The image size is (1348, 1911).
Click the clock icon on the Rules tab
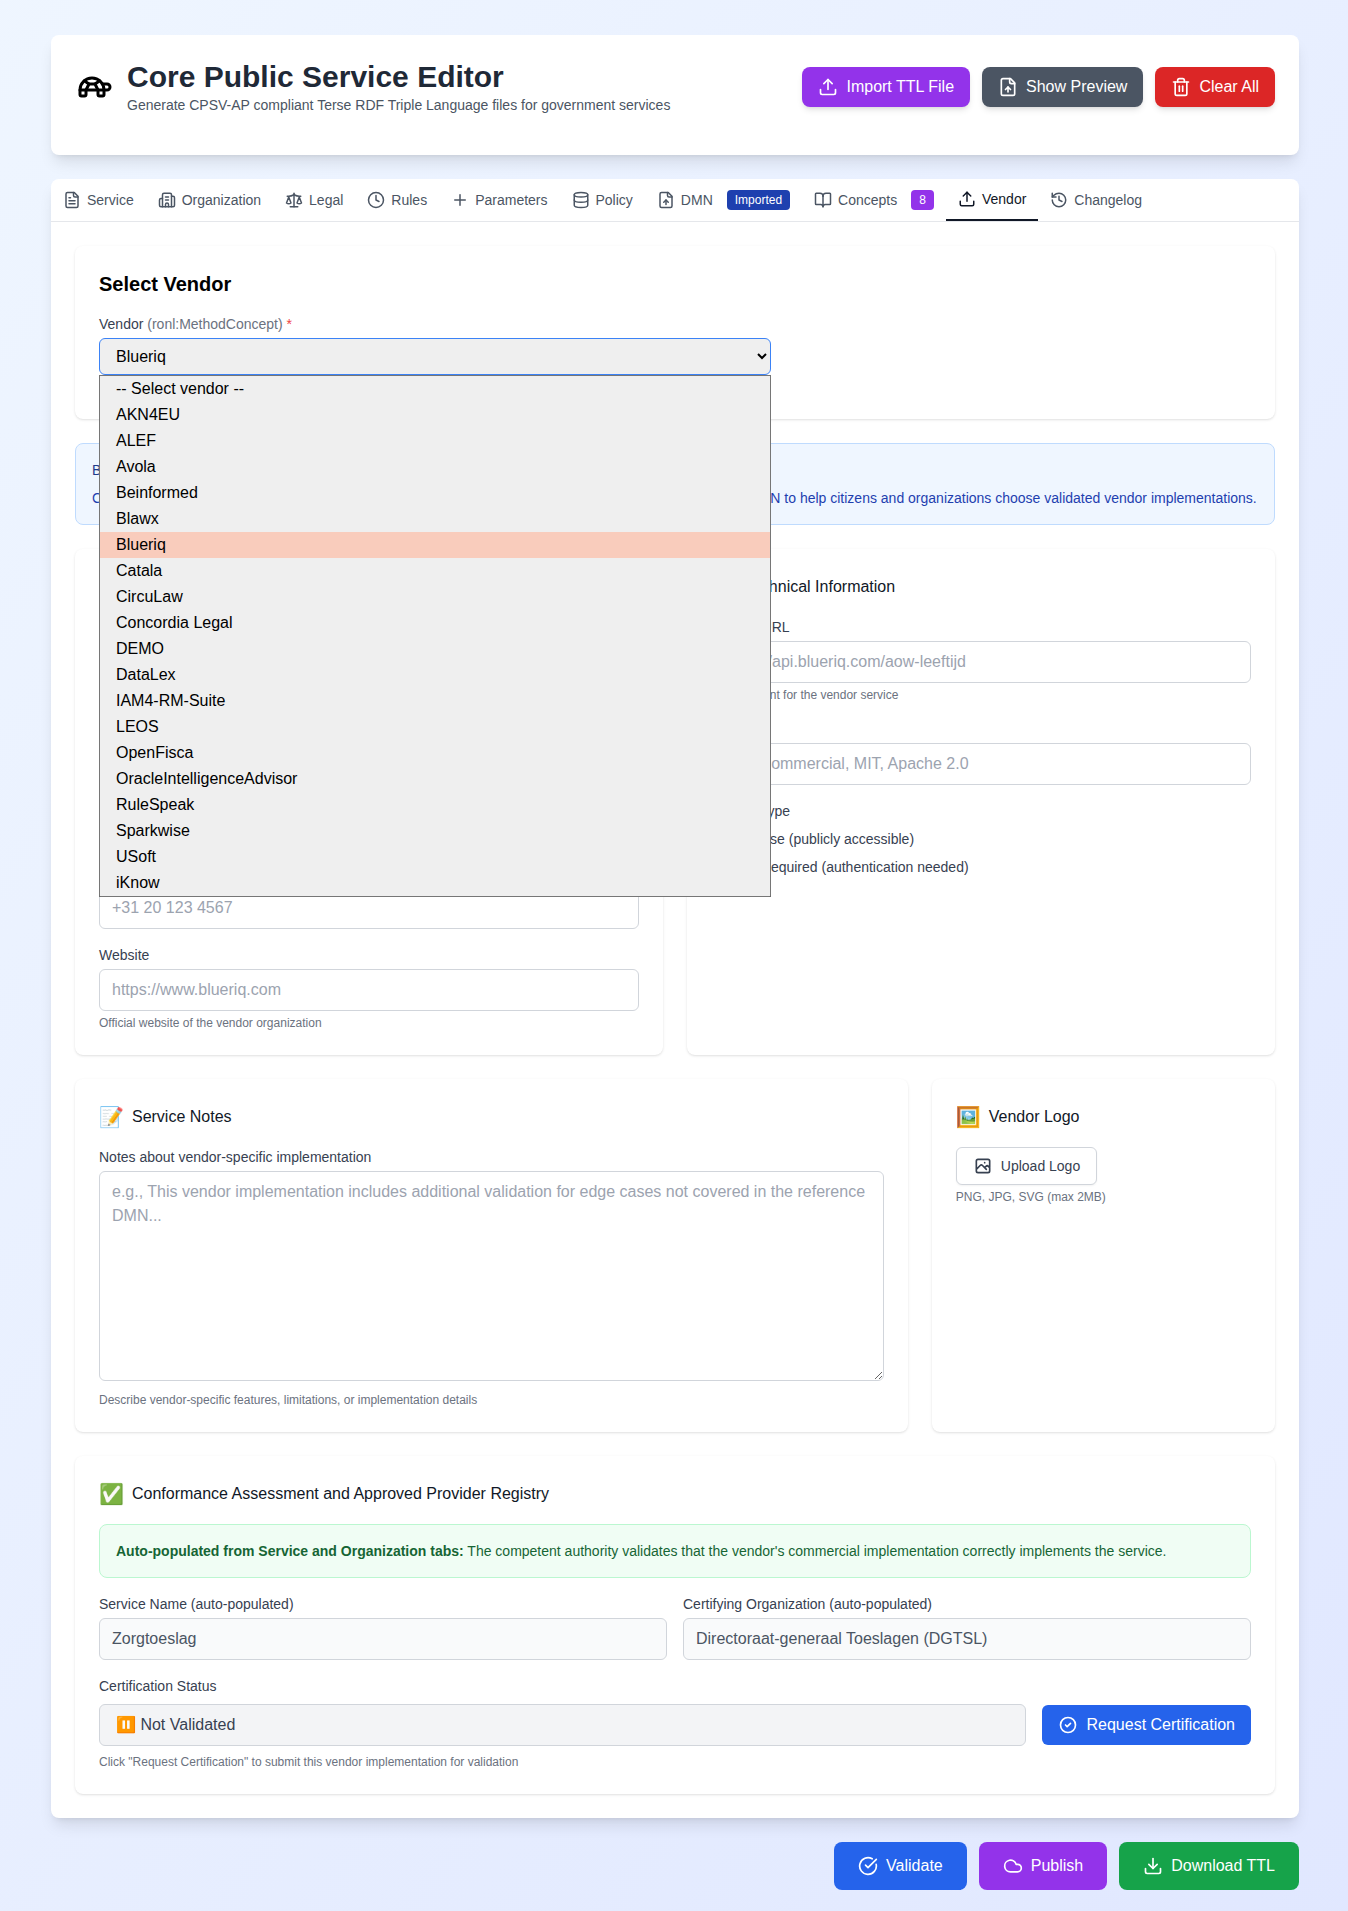pyautogui.click(x=376, y=200)
